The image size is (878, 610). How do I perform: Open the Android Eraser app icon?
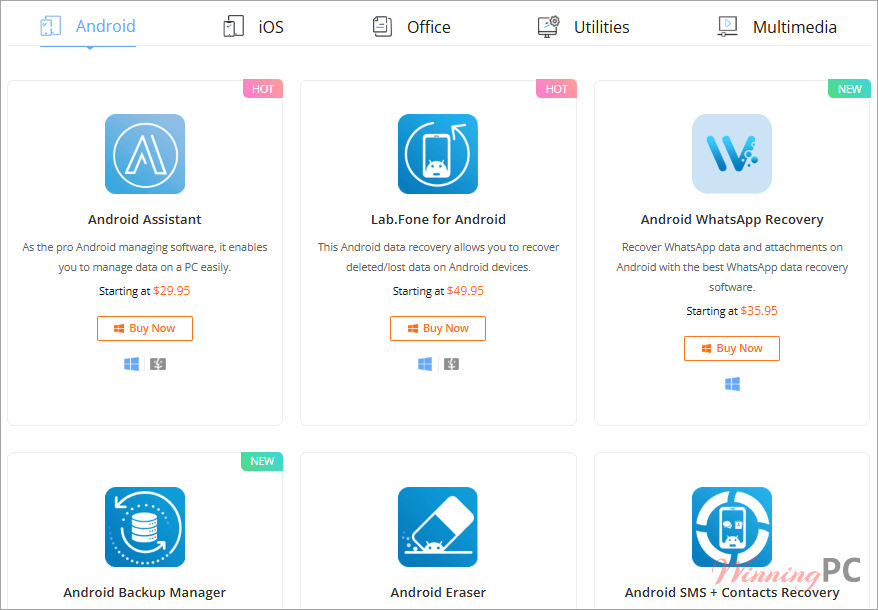[438, 527]
